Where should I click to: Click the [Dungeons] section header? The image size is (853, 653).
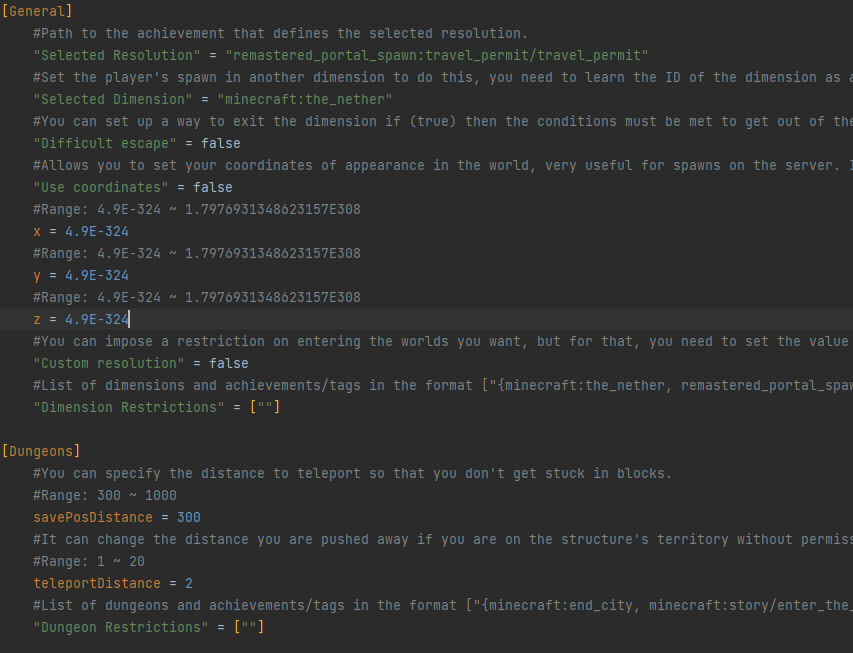coord(42,451)
